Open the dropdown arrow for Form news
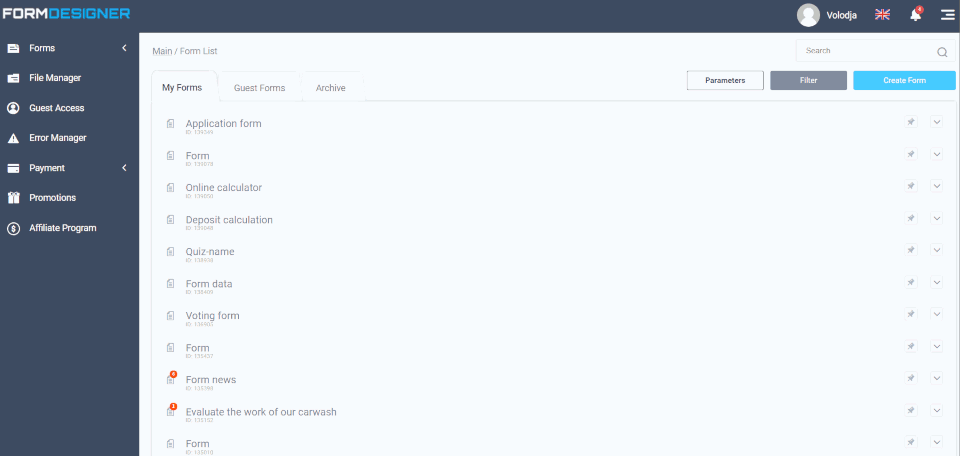The width and height of the screenshot is (960, 456). pyautogui.click(x=937, y=378)
